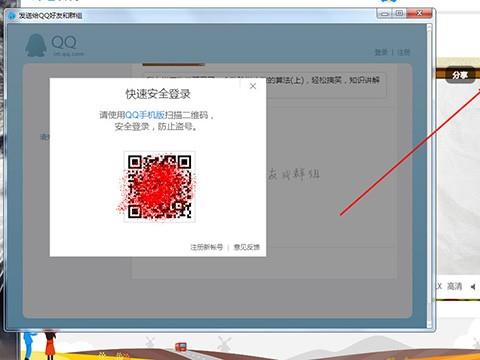This screenshot has height=360, width=480.
Task: Maximize the 发送给QQ好友和群组 window
Action: (x=399, y=14)
